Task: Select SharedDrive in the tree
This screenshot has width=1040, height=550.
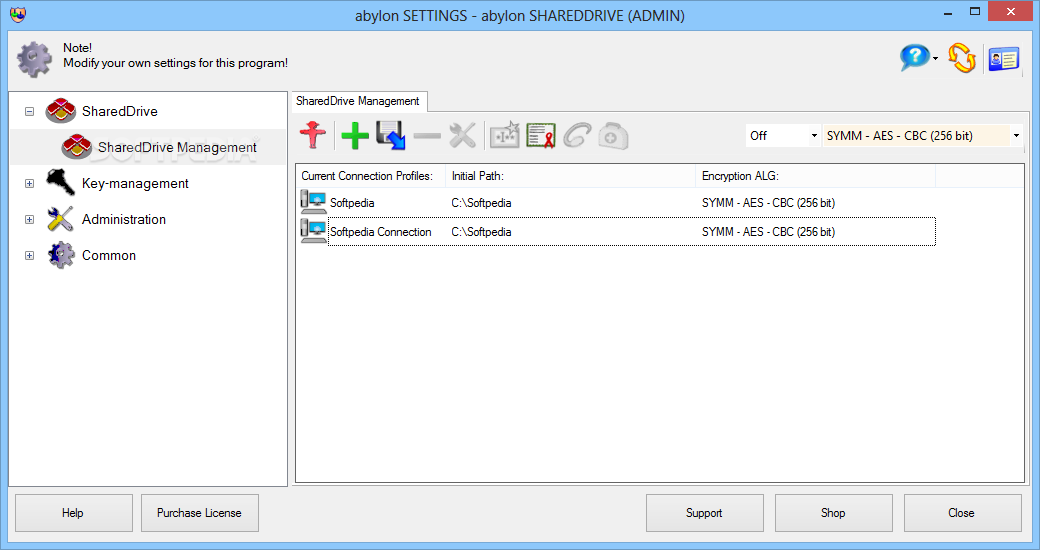Action: pyautogui.click(x=119, y=111)
